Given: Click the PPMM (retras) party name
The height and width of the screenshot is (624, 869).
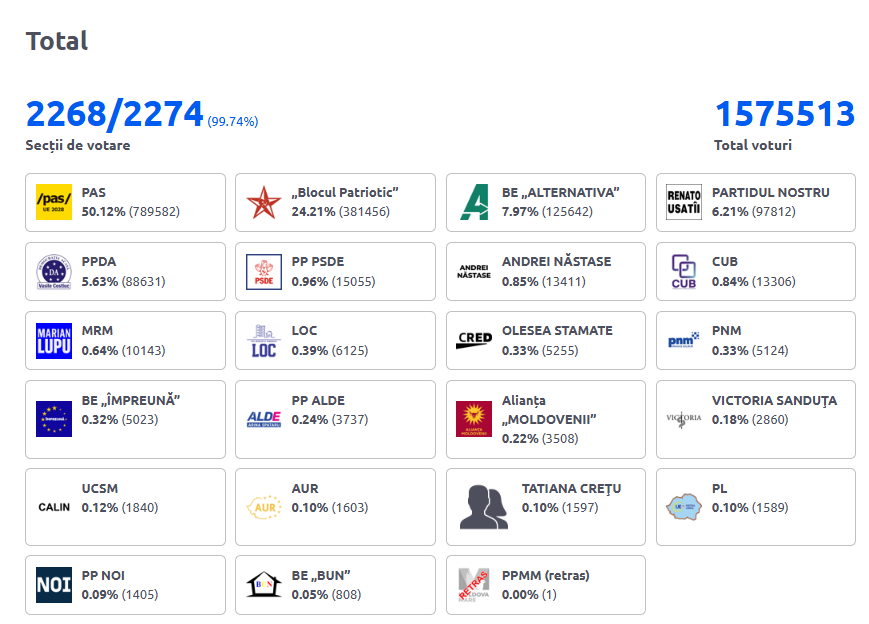Looking at the screenshot, I should (x=545, y=576).
